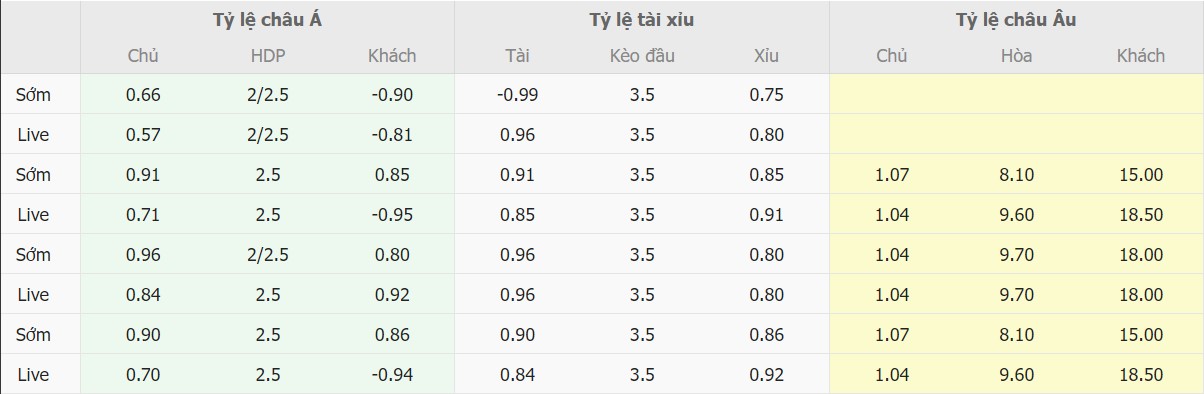Click the -0.90 Khách odds value
The width and height of the screenshot is (1204, 394).
[392, 95]
